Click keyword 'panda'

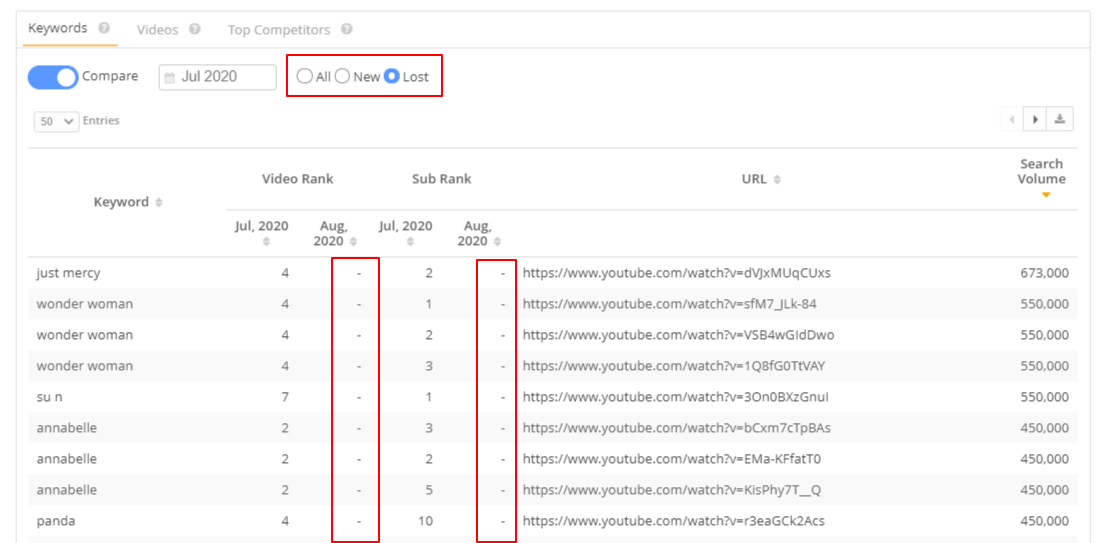pyautogui.click(x=56, y=521)
